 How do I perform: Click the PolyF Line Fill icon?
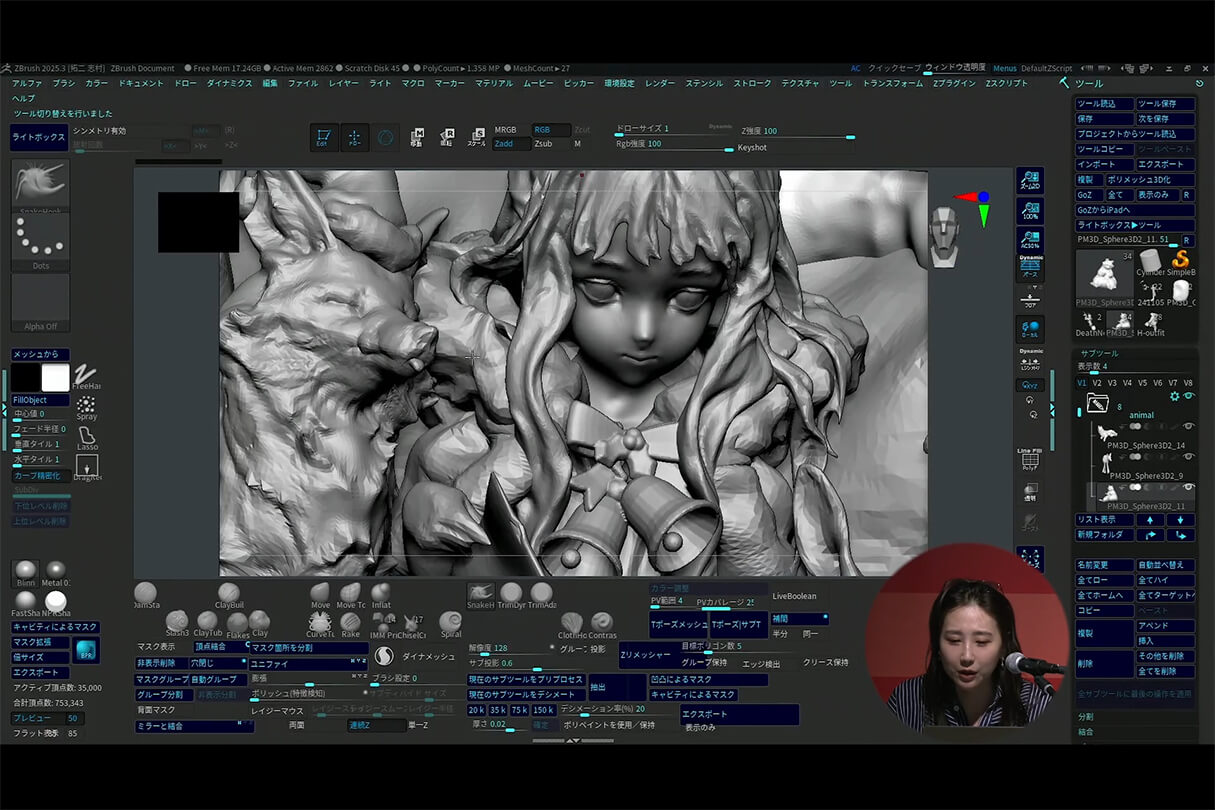pyautogui.click(x=1029, y=459)
